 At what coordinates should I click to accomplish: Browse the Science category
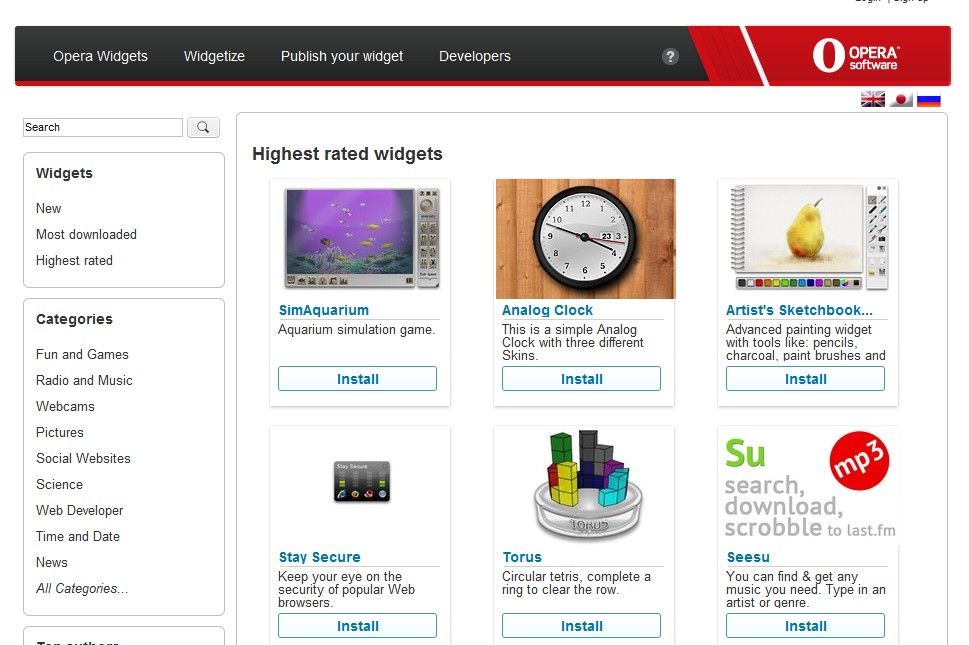click(59, 484)
